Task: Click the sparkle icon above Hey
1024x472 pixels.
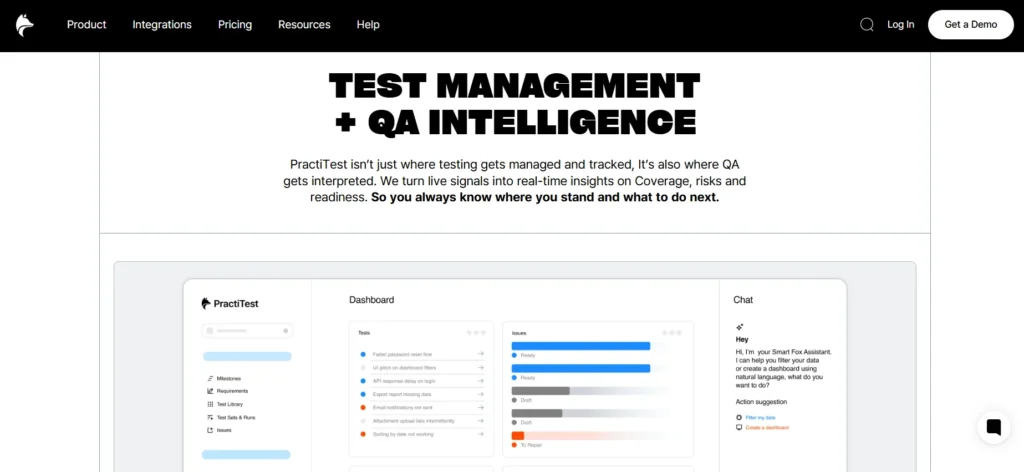Action: point(740,326)
